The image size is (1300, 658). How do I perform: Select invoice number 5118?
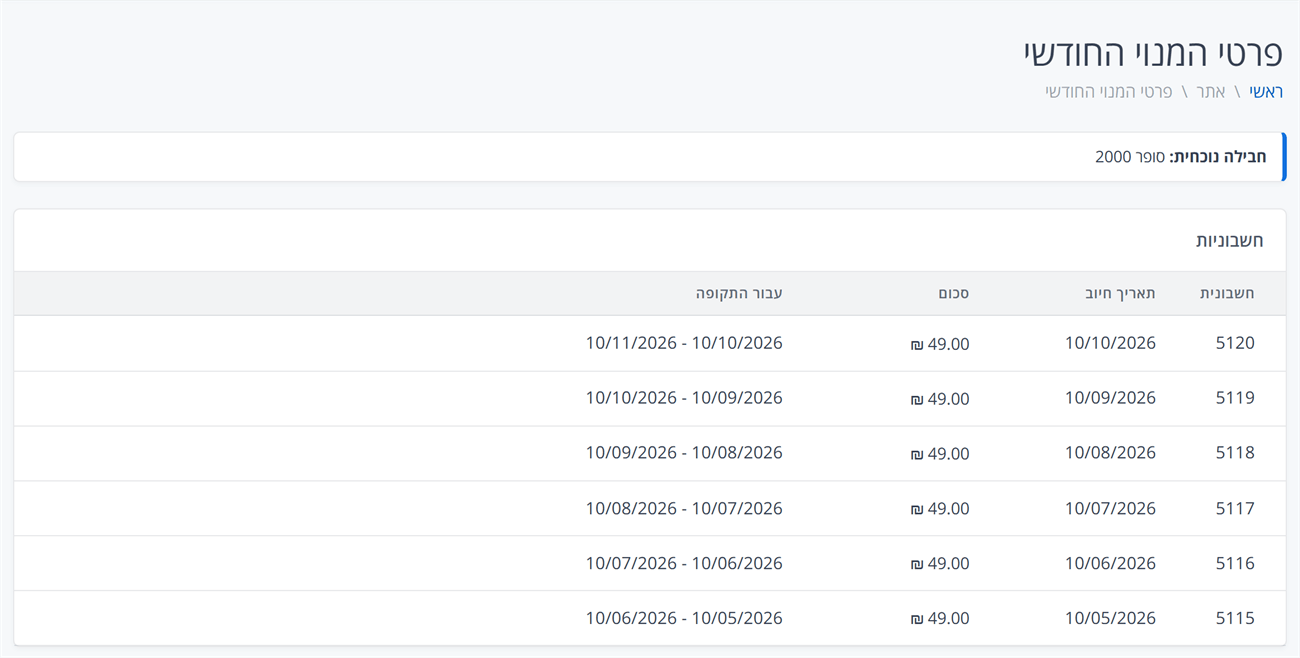pyautogui.click(x=1235, y=453)
